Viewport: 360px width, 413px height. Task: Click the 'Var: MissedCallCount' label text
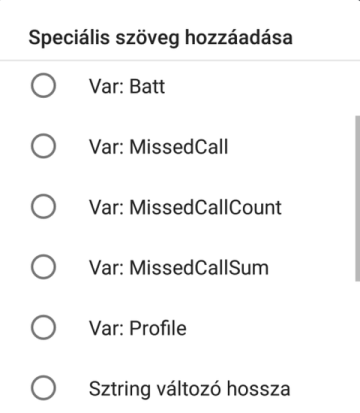(x=185, y=207)
